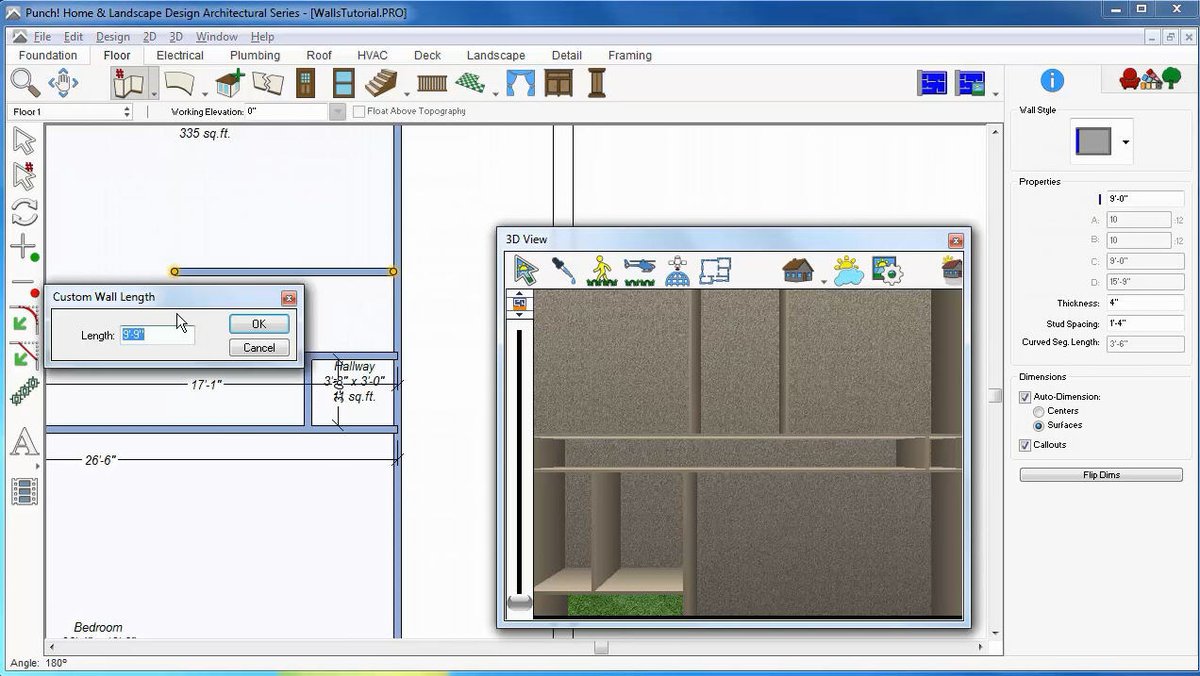This screenshot has width=1200, height=676.
Task: Click the blue info icon in right panel
Action: 1052,81
